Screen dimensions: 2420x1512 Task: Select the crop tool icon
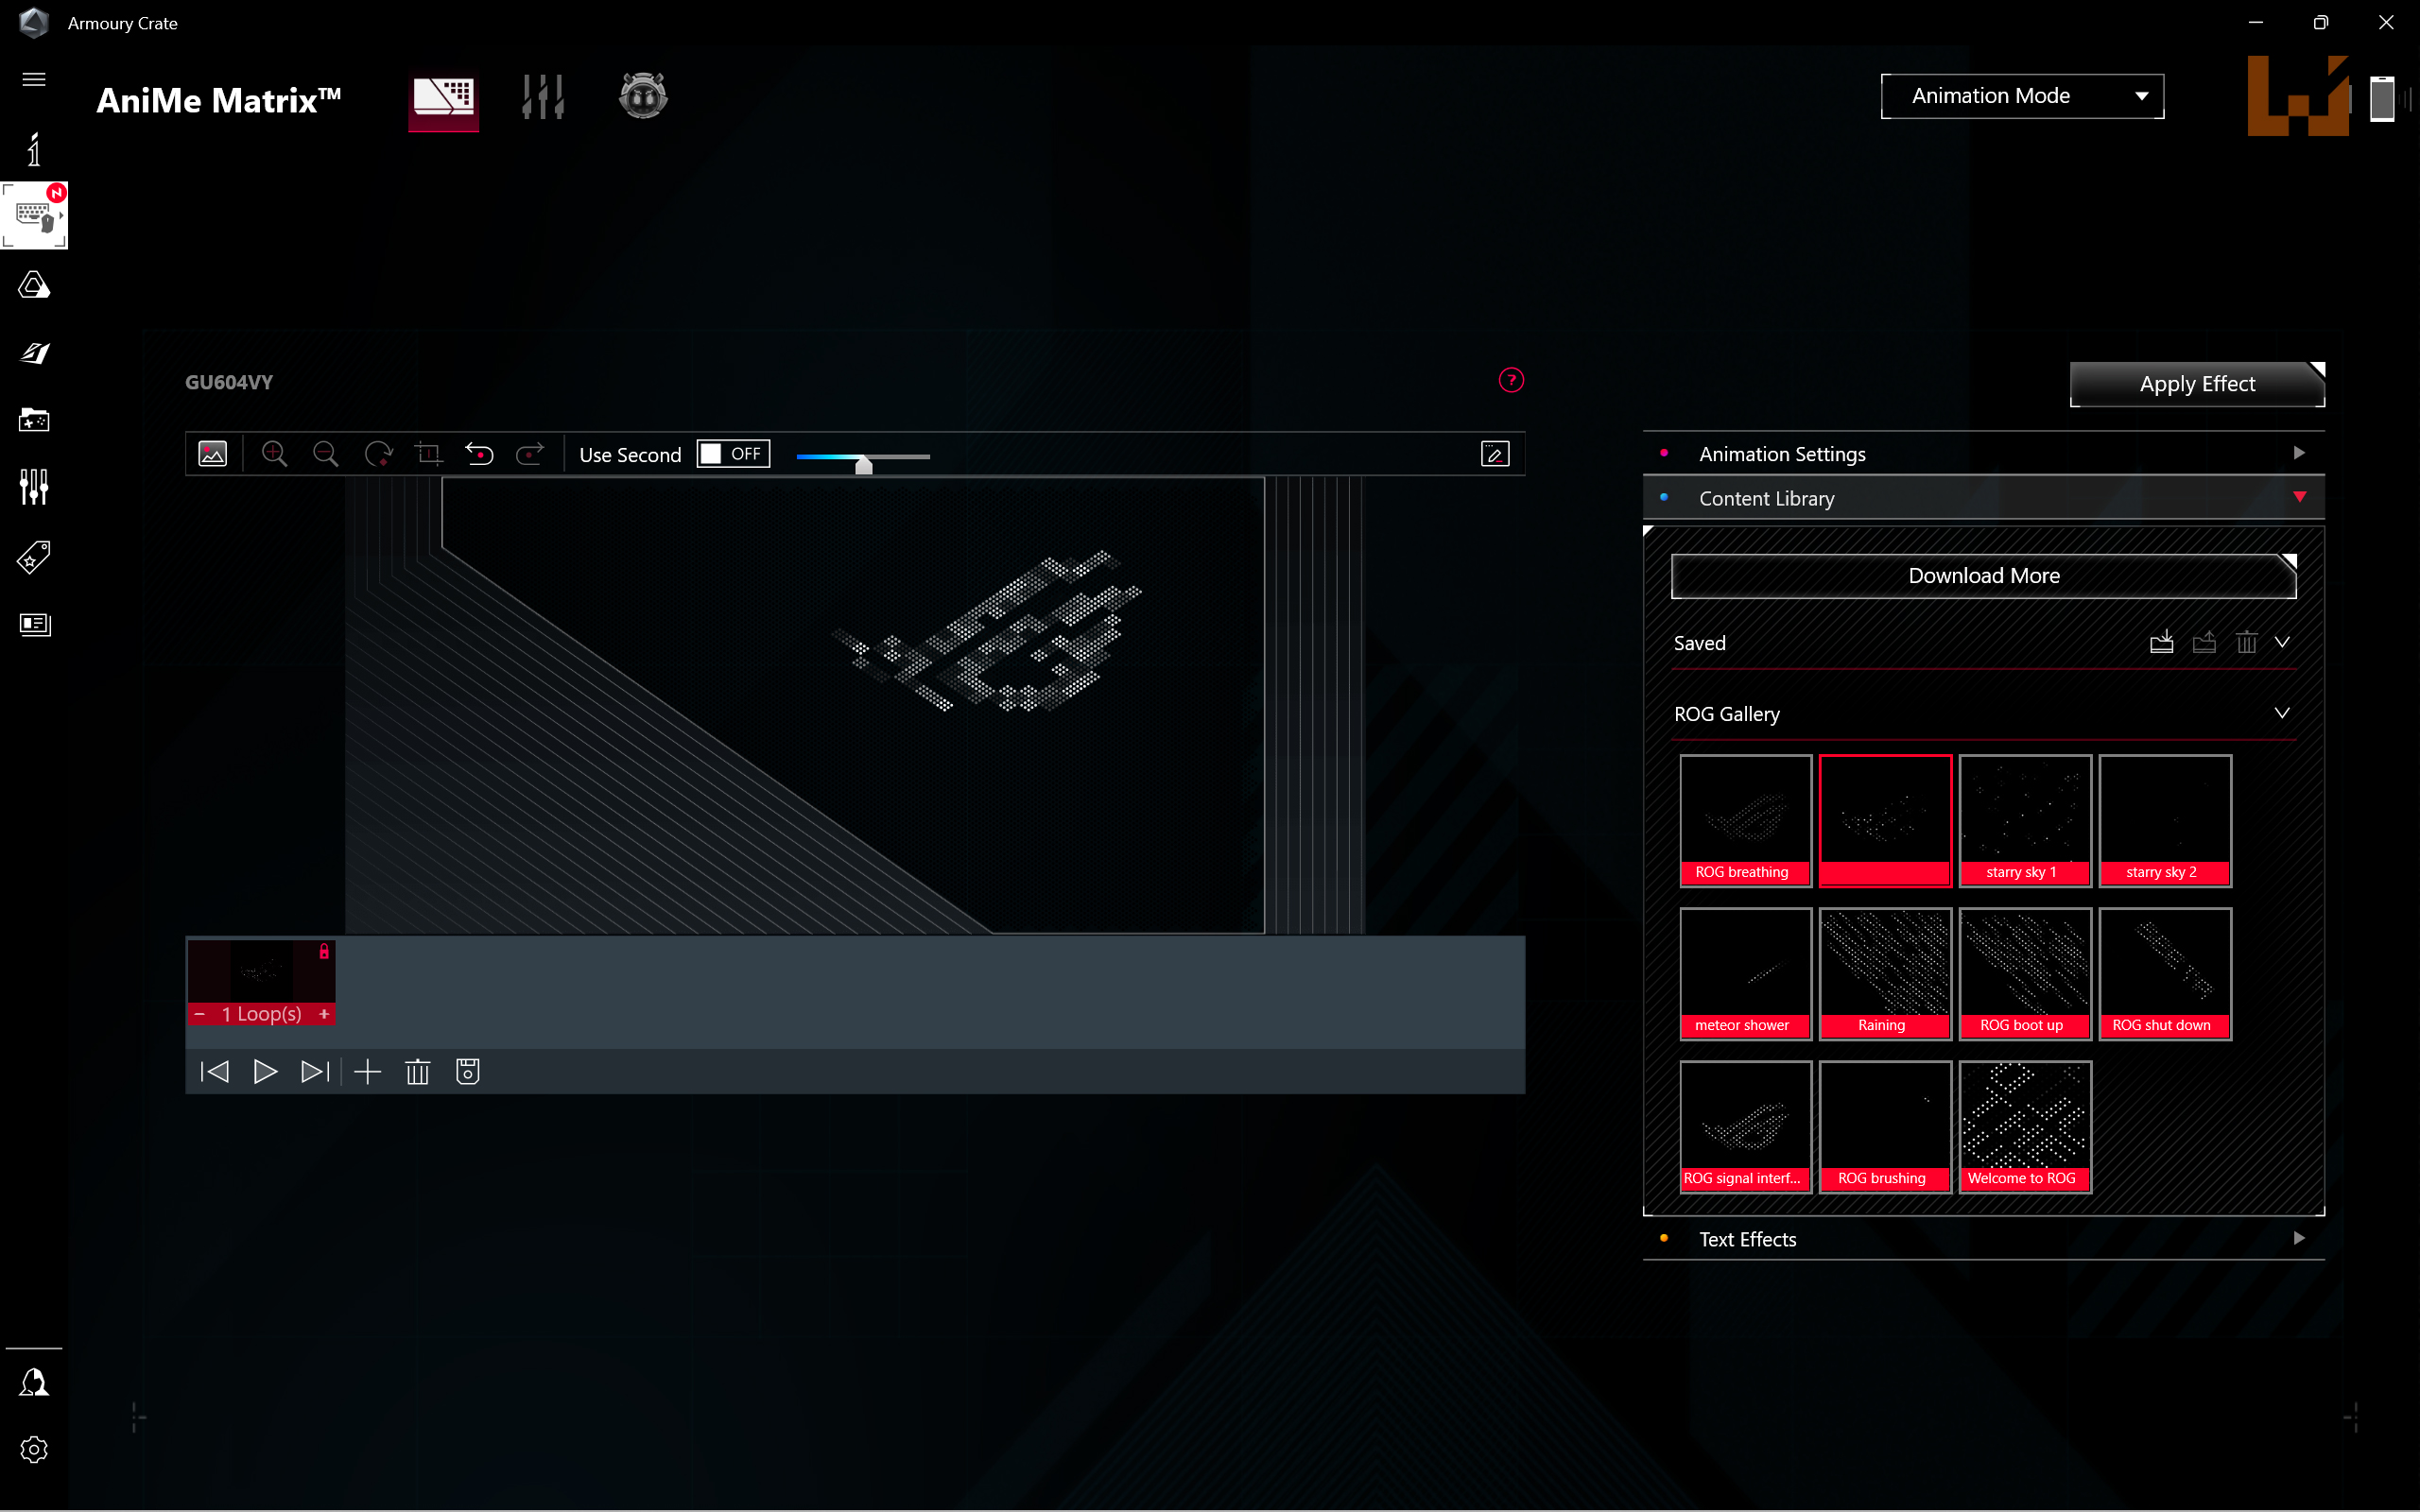[429, 455]
